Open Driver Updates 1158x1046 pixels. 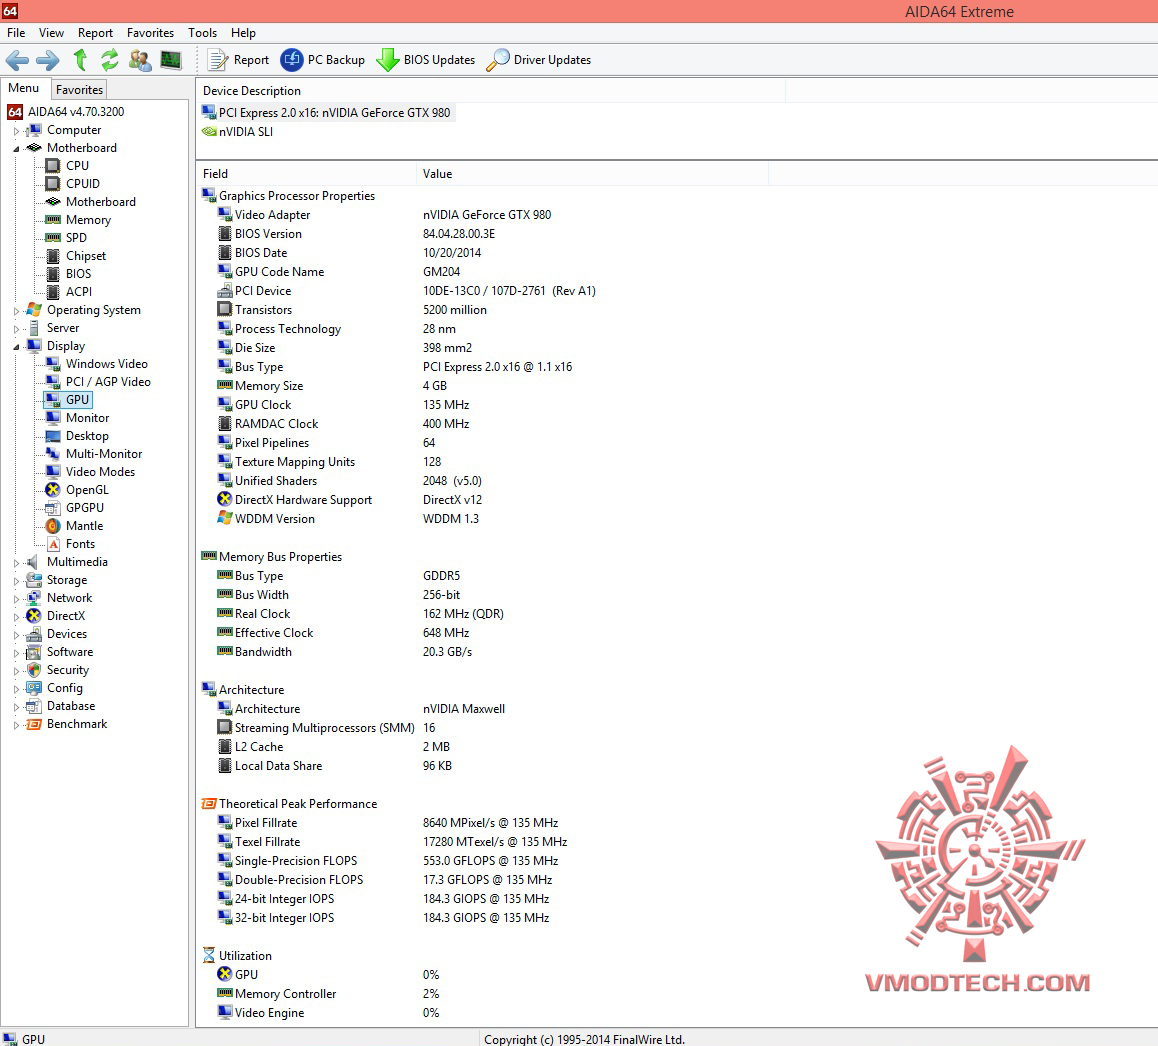pos(539,60)
